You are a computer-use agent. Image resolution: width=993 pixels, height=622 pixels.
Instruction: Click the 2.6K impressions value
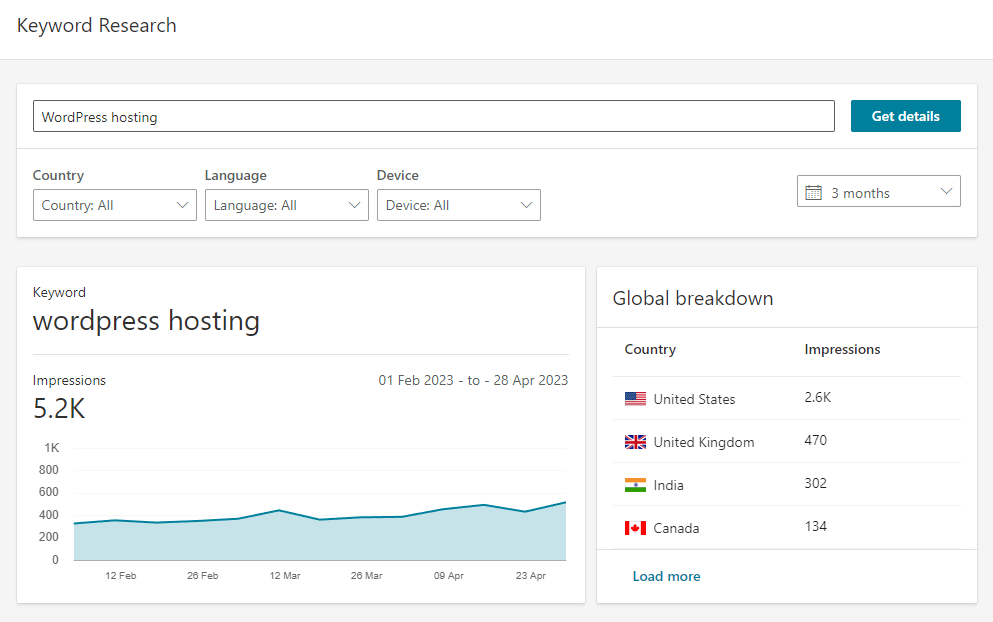coord(818,397)
